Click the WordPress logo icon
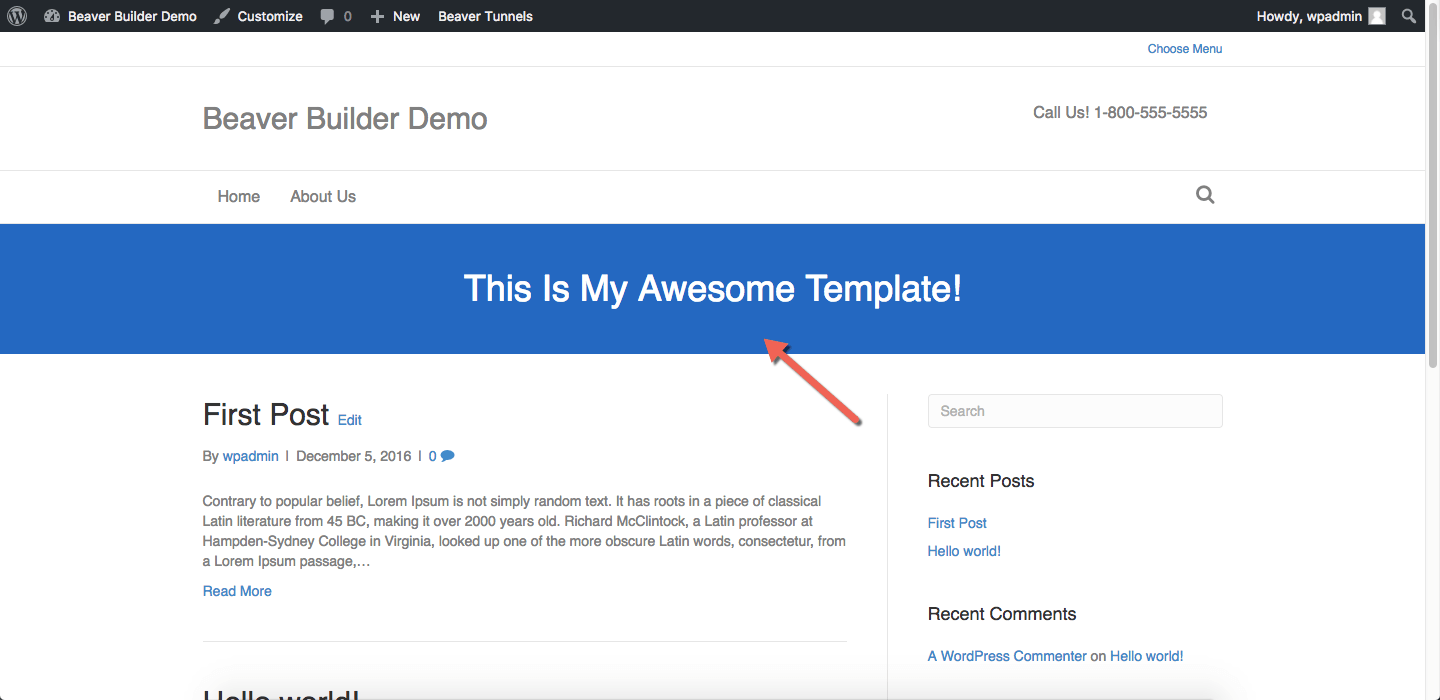This screenshot has width=1440, height=700. pos(17,16)
